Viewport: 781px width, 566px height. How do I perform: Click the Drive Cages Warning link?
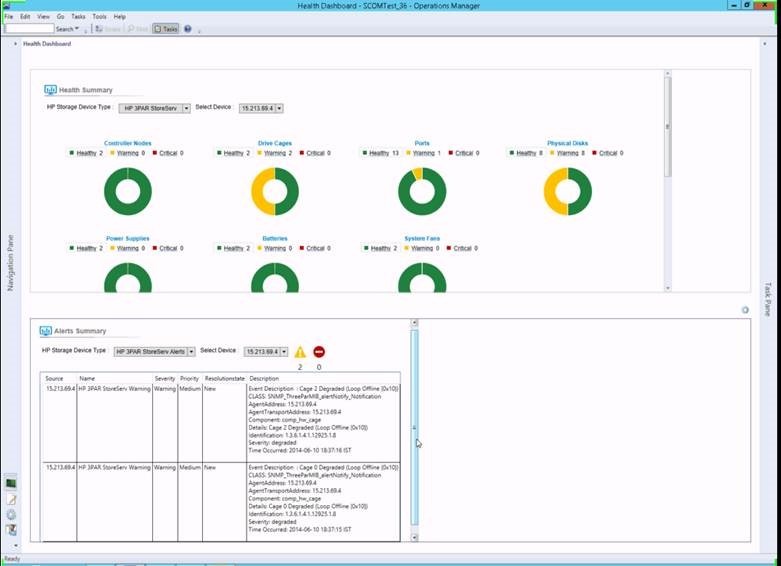276,153
